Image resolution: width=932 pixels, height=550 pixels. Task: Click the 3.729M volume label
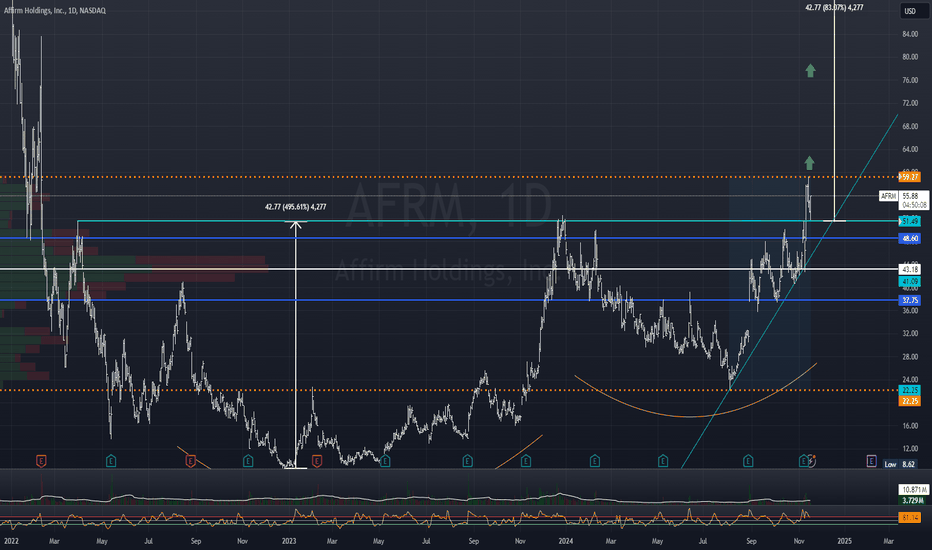pos(912,501)
